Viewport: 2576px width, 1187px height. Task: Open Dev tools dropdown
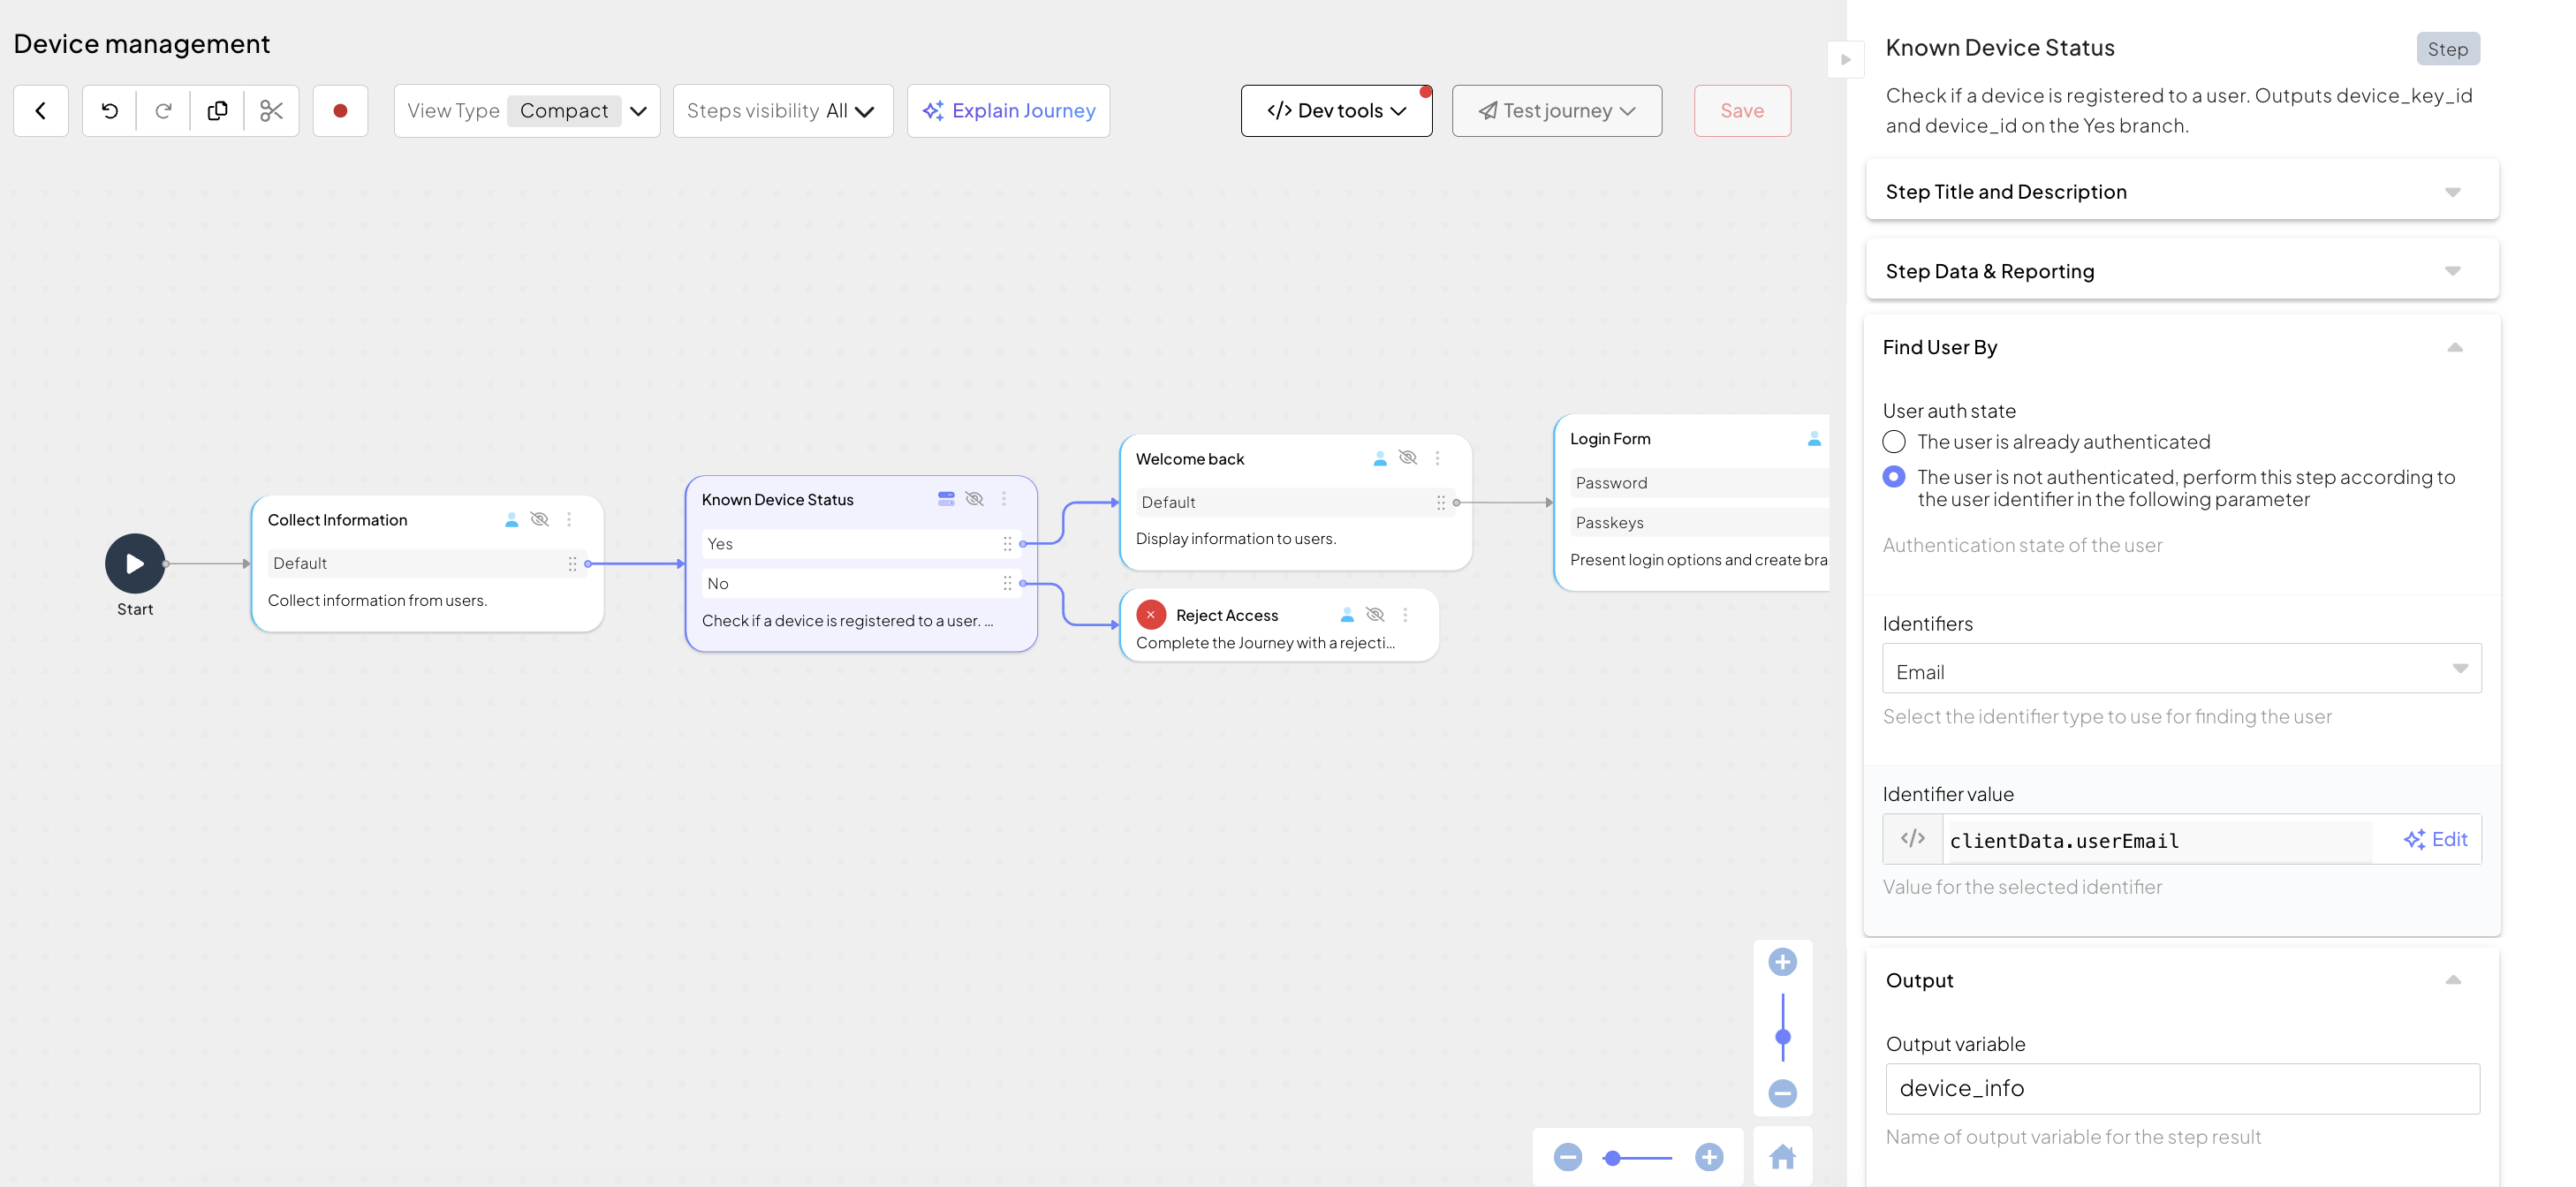[1336, 110]
